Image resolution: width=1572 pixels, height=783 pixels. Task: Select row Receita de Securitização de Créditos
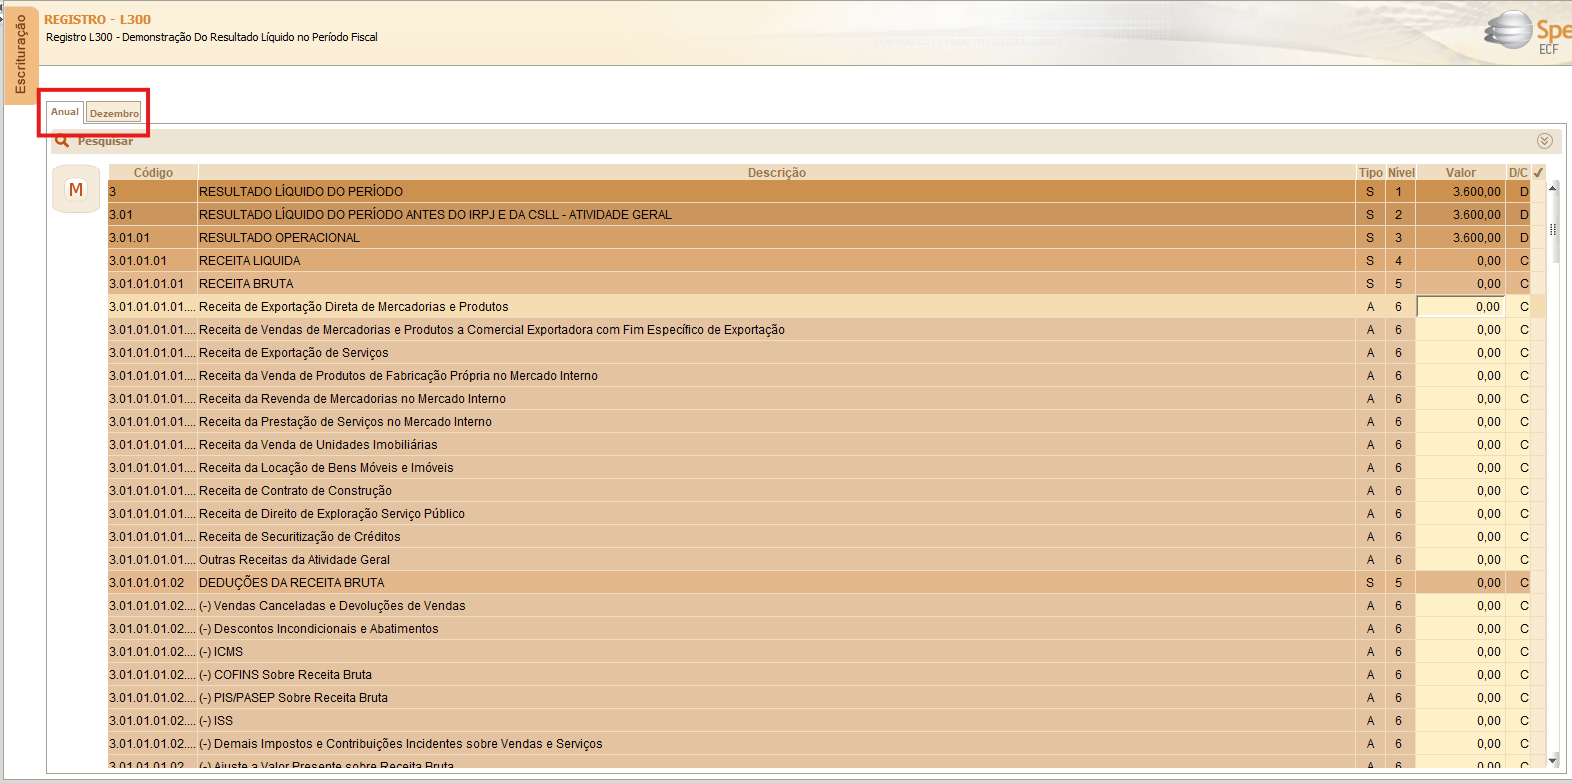click(x=826, y=536)
